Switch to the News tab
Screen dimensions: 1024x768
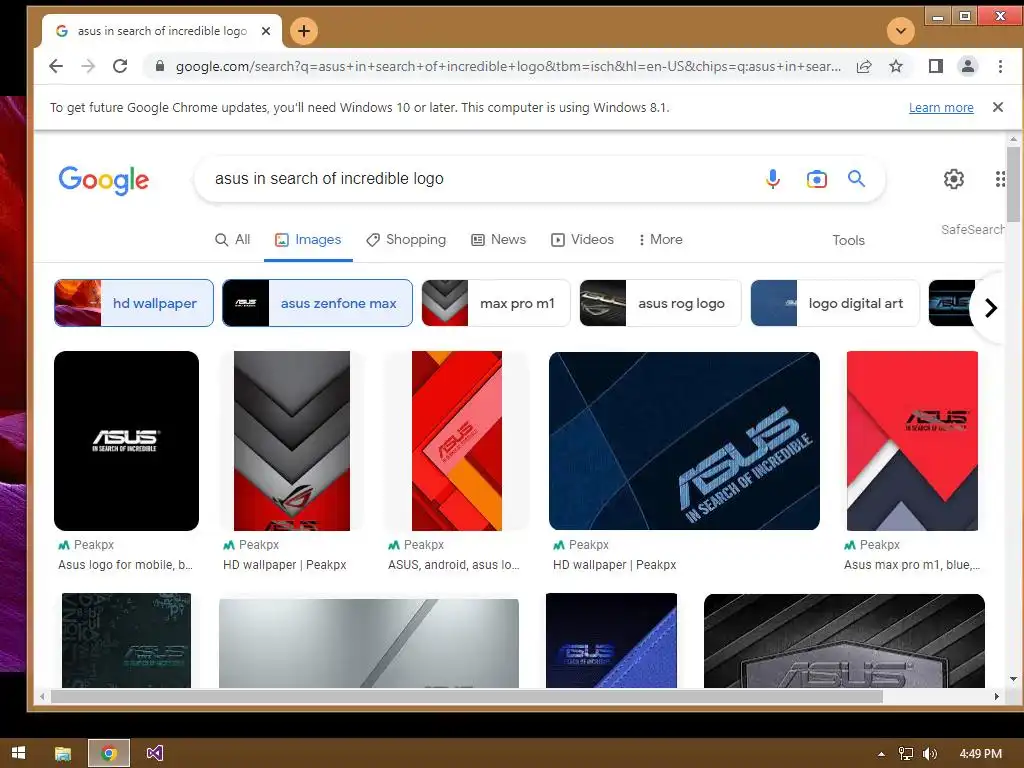point(499,240)
